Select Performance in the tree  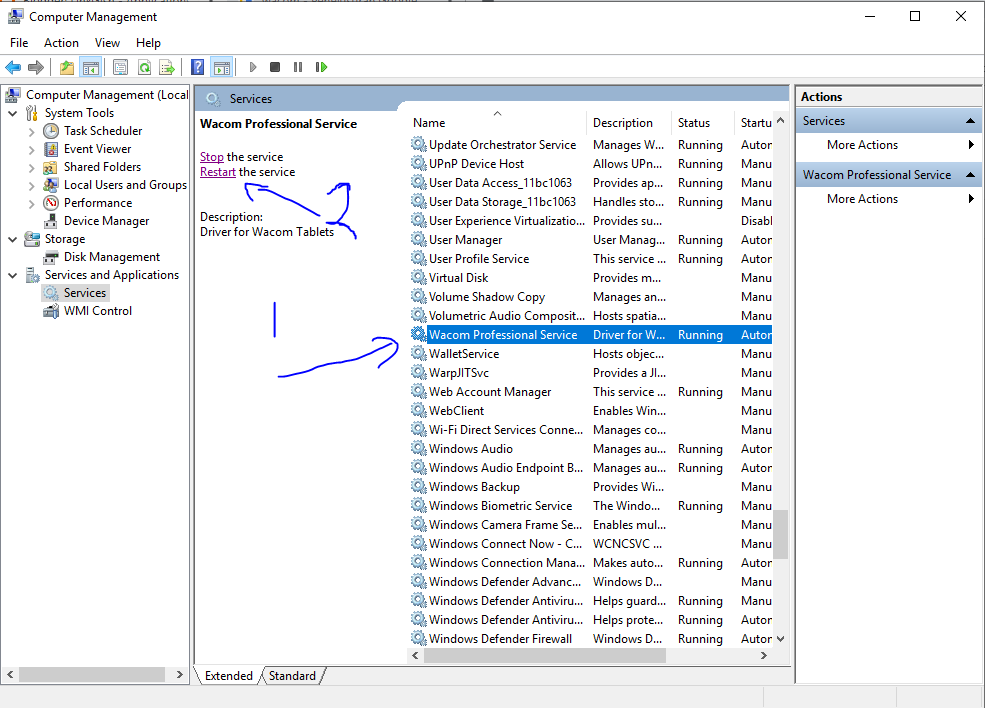click(98, 203)
